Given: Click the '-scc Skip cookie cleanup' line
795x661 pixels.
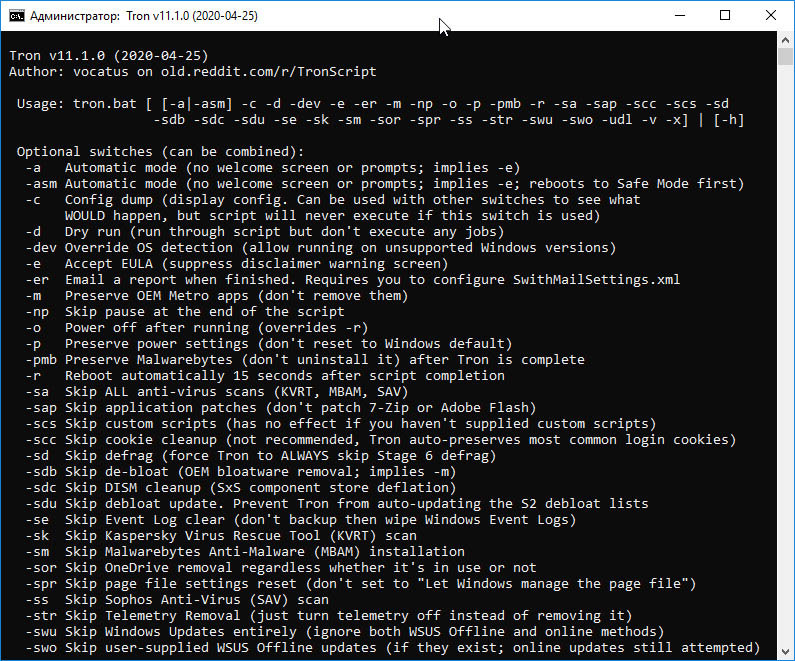Looking at the screenshot, I should coord(381,439).
